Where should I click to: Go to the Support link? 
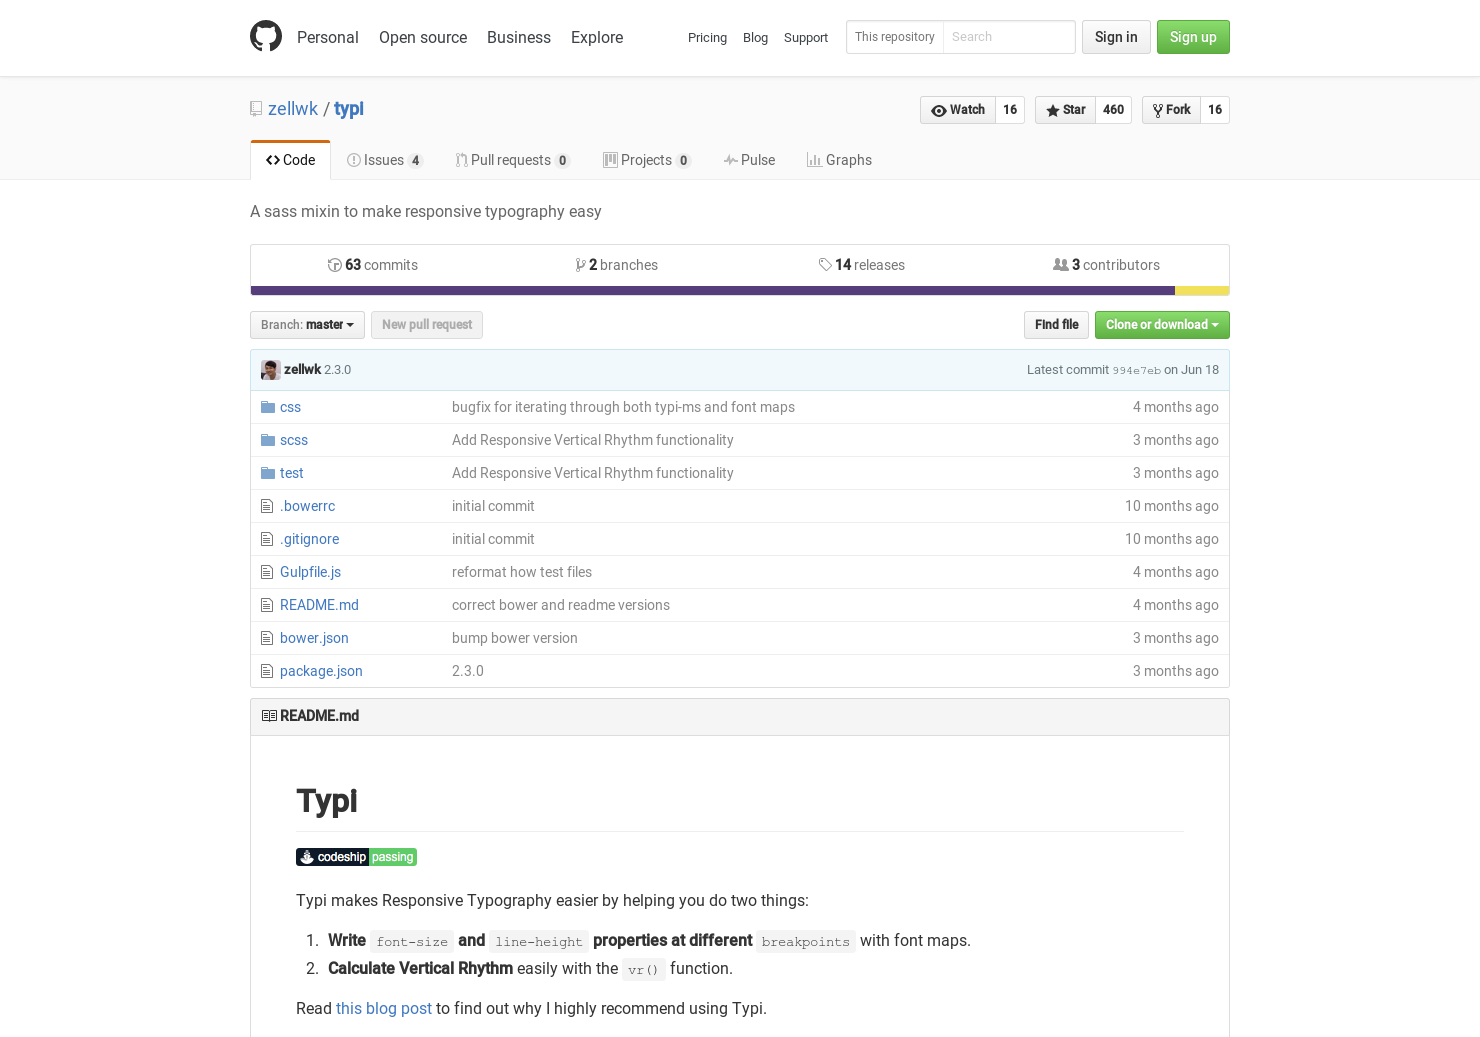click(x=806, y=38)
